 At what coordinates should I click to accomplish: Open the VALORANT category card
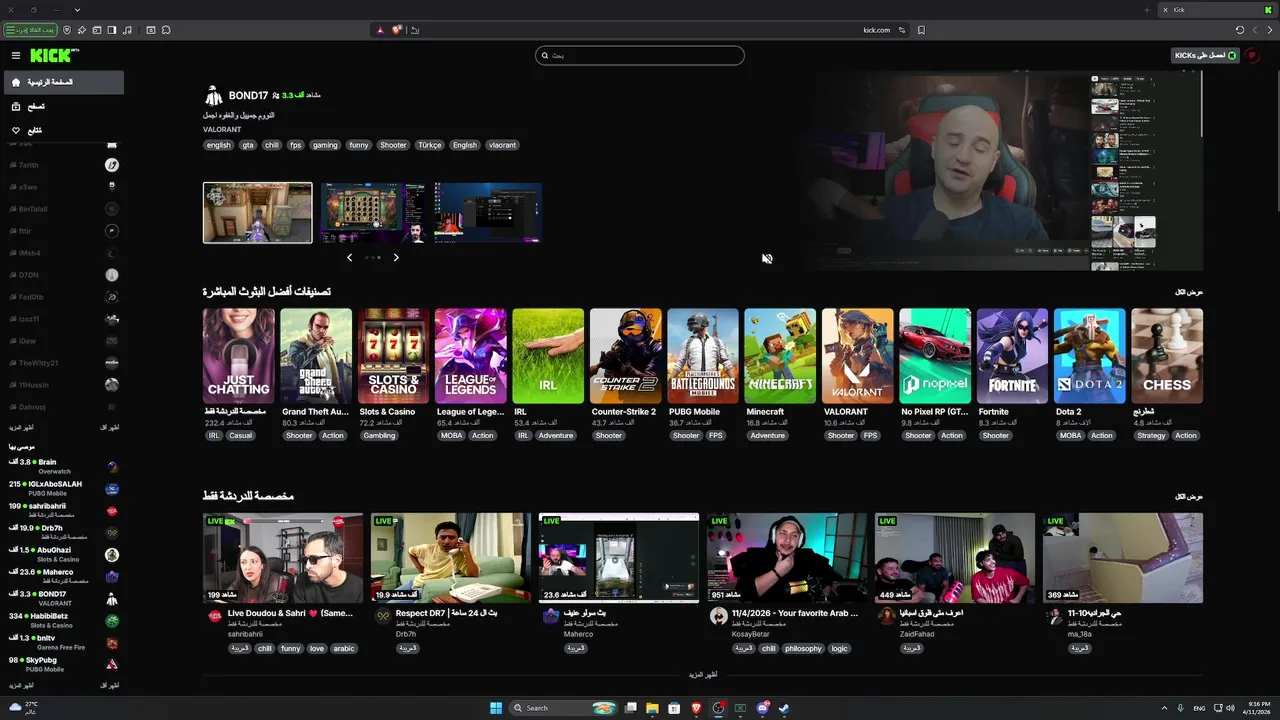pyautogui.click(x=858, y=356)
